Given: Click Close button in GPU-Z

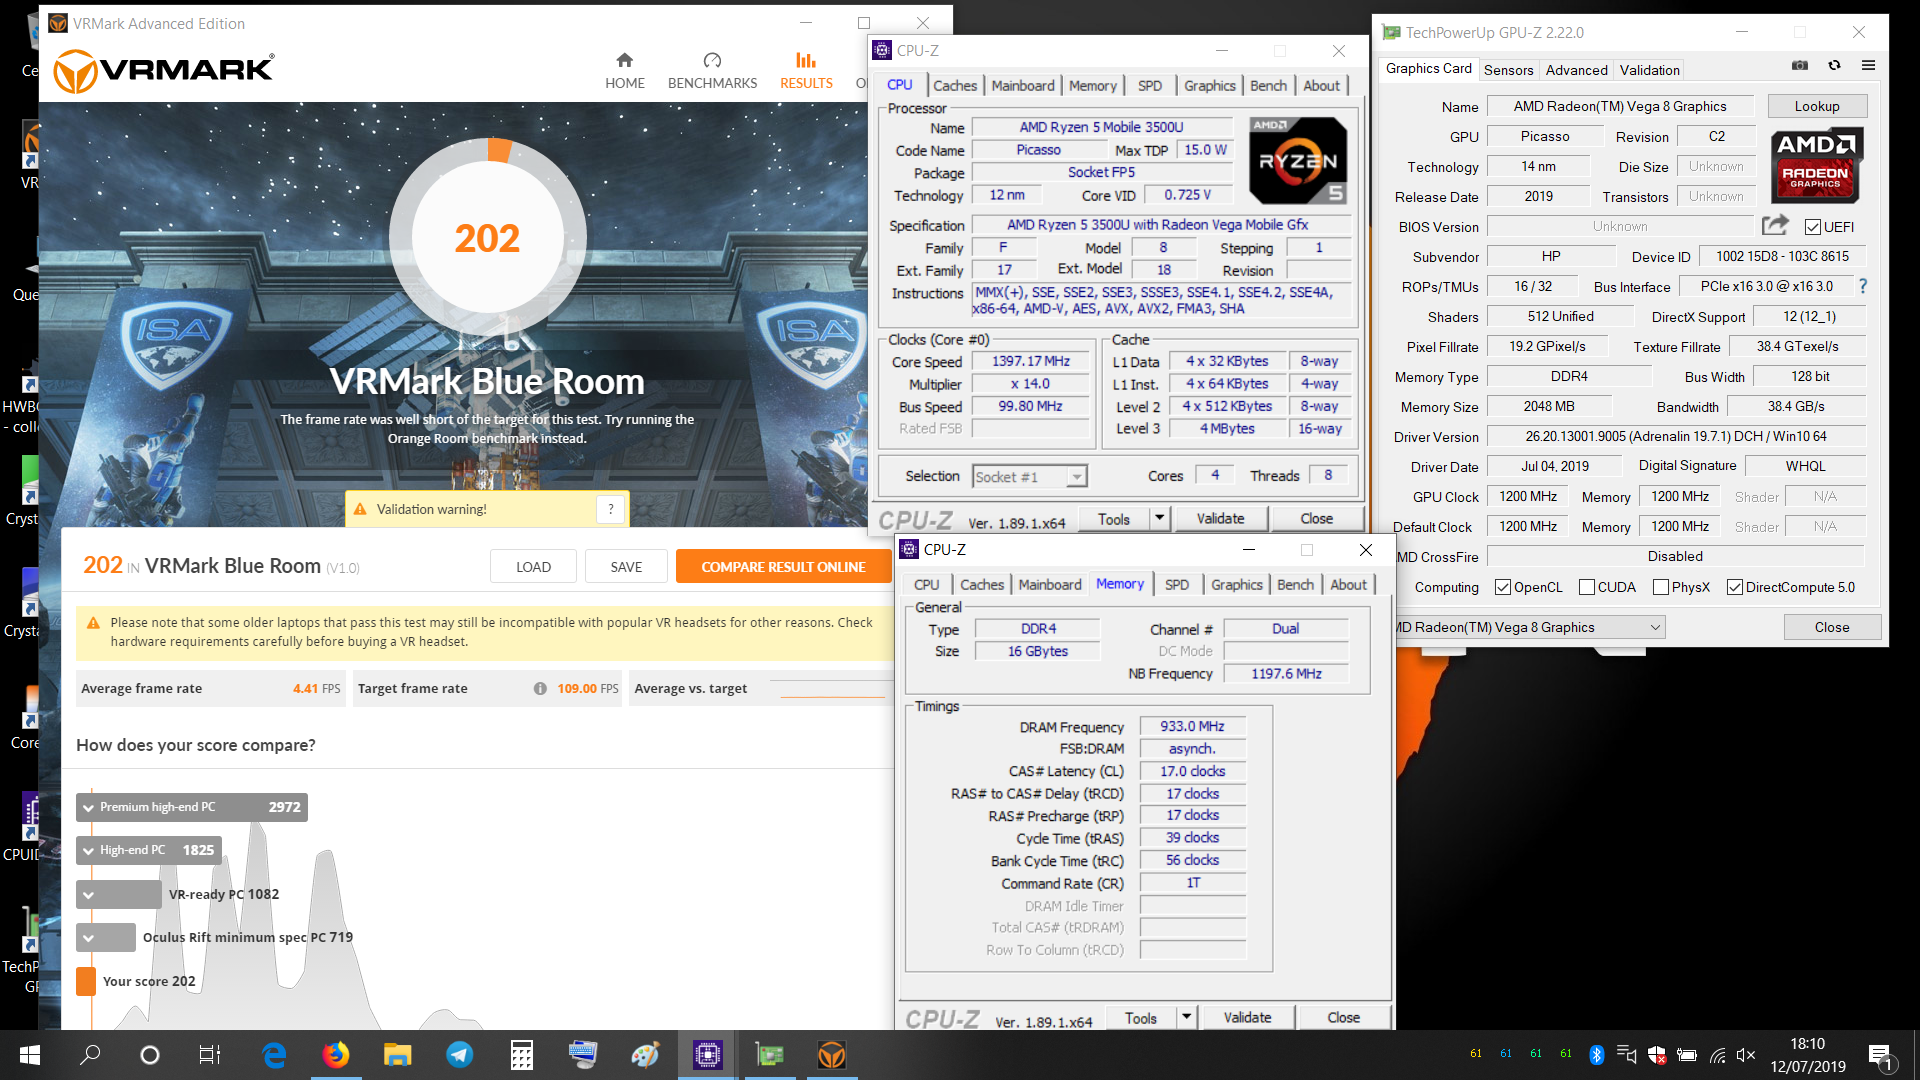Looking at the screenshot, I should [x=1832, y=627].
